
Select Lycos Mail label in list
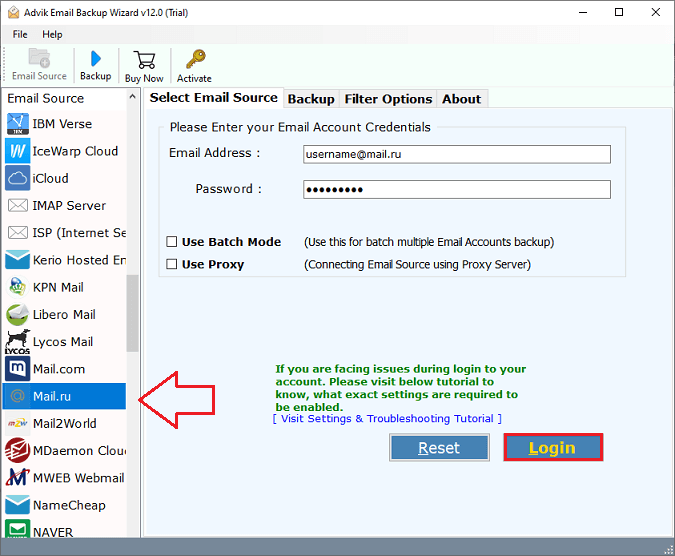(x=63, y=342)
